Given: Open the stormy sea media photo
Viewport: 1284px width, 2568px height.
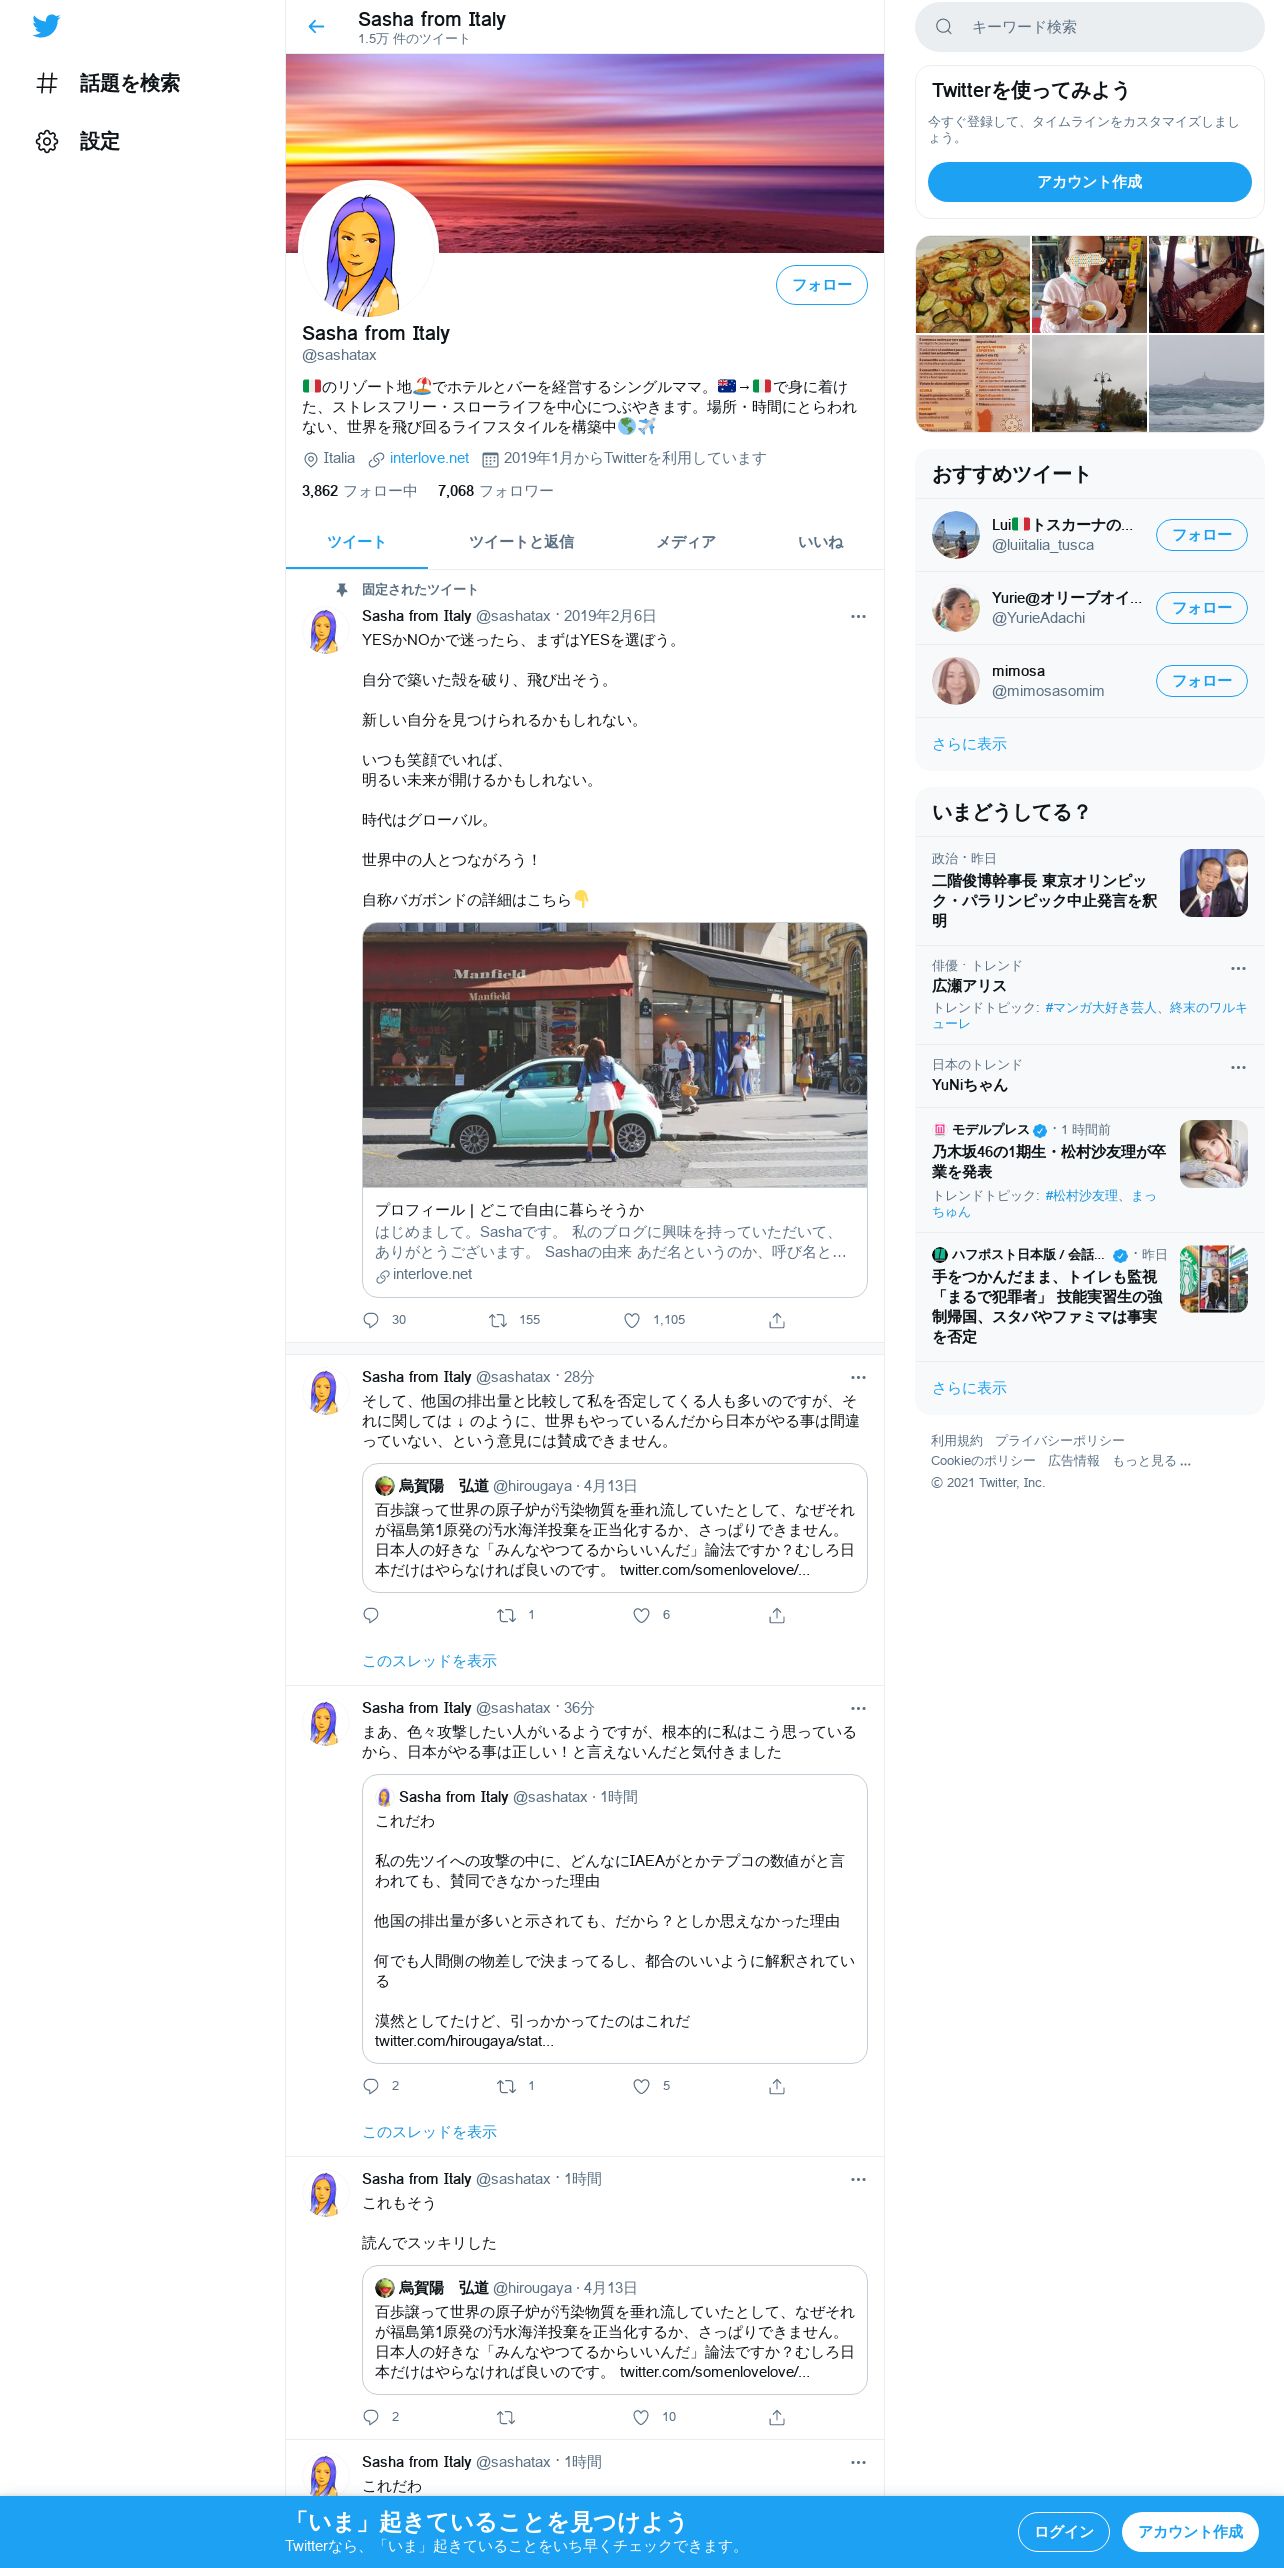Looking at the screenshot, I should pos(1206,384).
